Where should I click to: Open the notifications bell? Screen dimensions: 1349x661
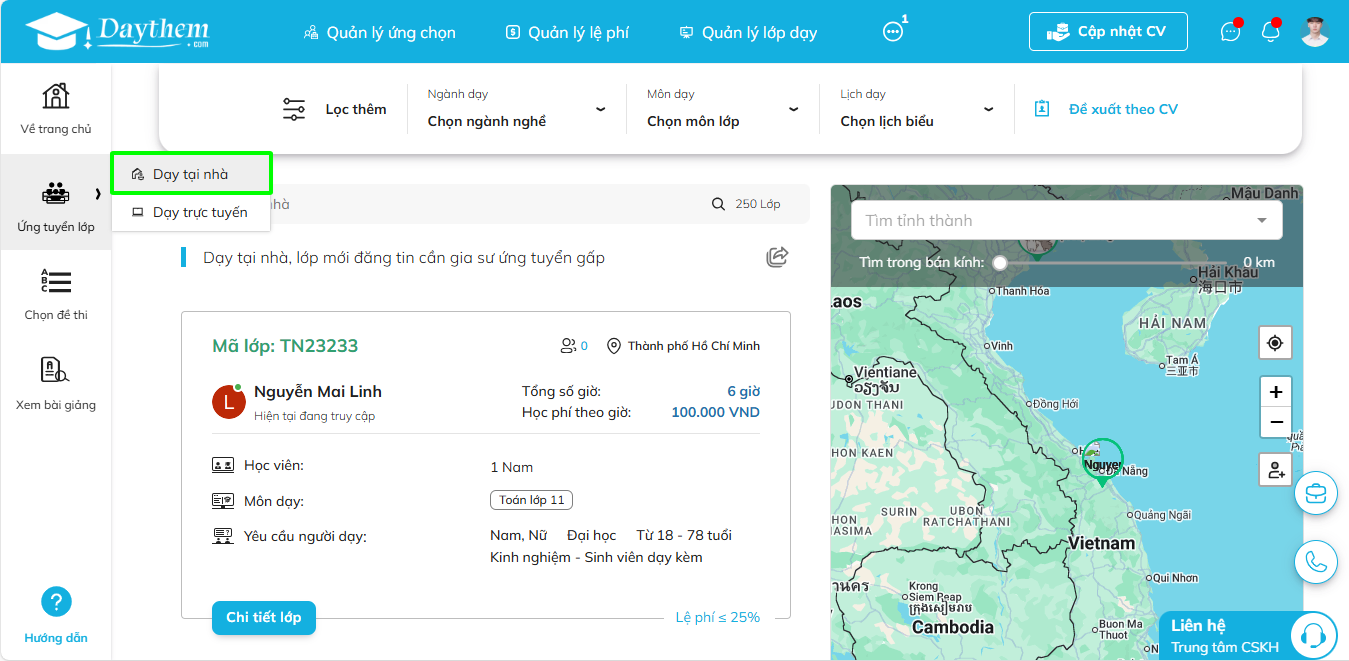click(1271, 32)
